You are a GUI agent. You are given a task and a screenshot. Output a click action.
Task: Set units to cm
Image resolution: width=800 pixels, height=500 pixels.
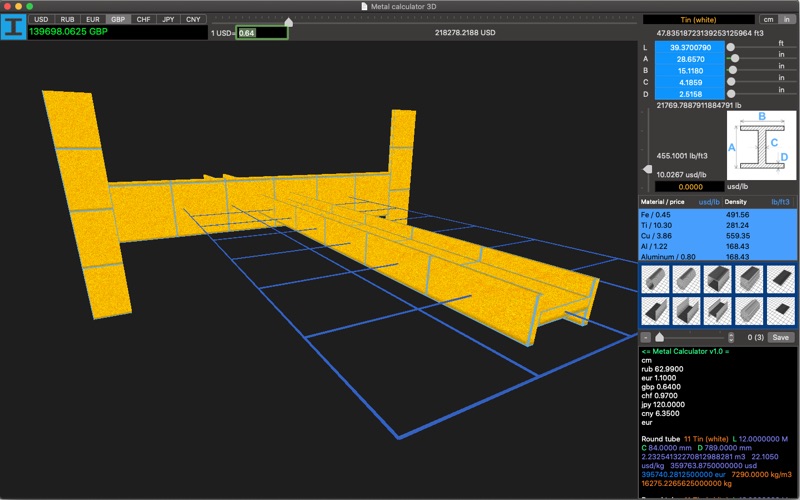[768, 19]
